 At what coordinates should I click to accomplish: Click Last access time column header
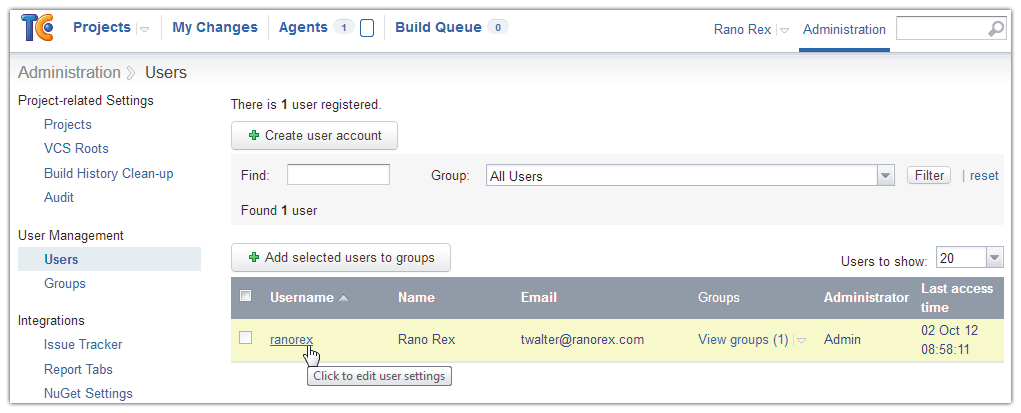(957, 298)
